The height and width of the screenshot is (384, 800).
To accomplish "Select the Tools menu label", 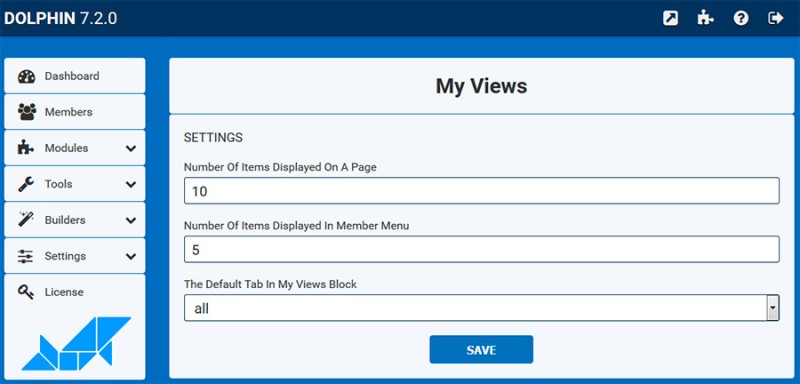I will point(58,184).
